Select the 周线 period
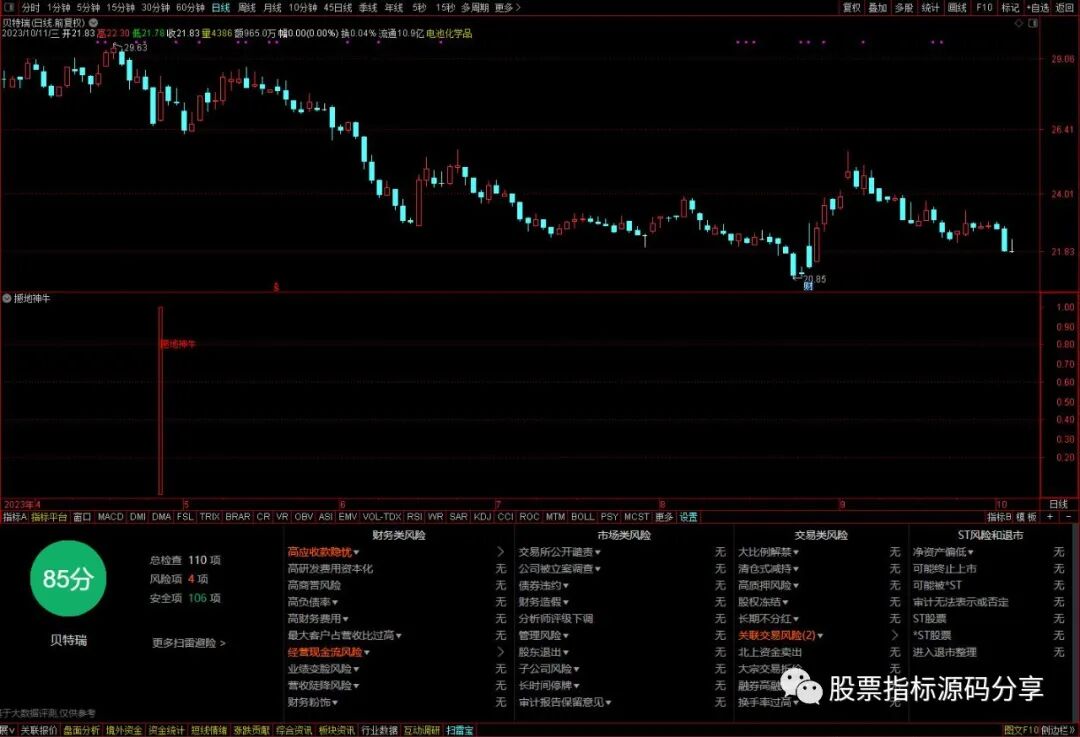The width and height of the screenshot is (1080, 737). click(x=247, y=8)
